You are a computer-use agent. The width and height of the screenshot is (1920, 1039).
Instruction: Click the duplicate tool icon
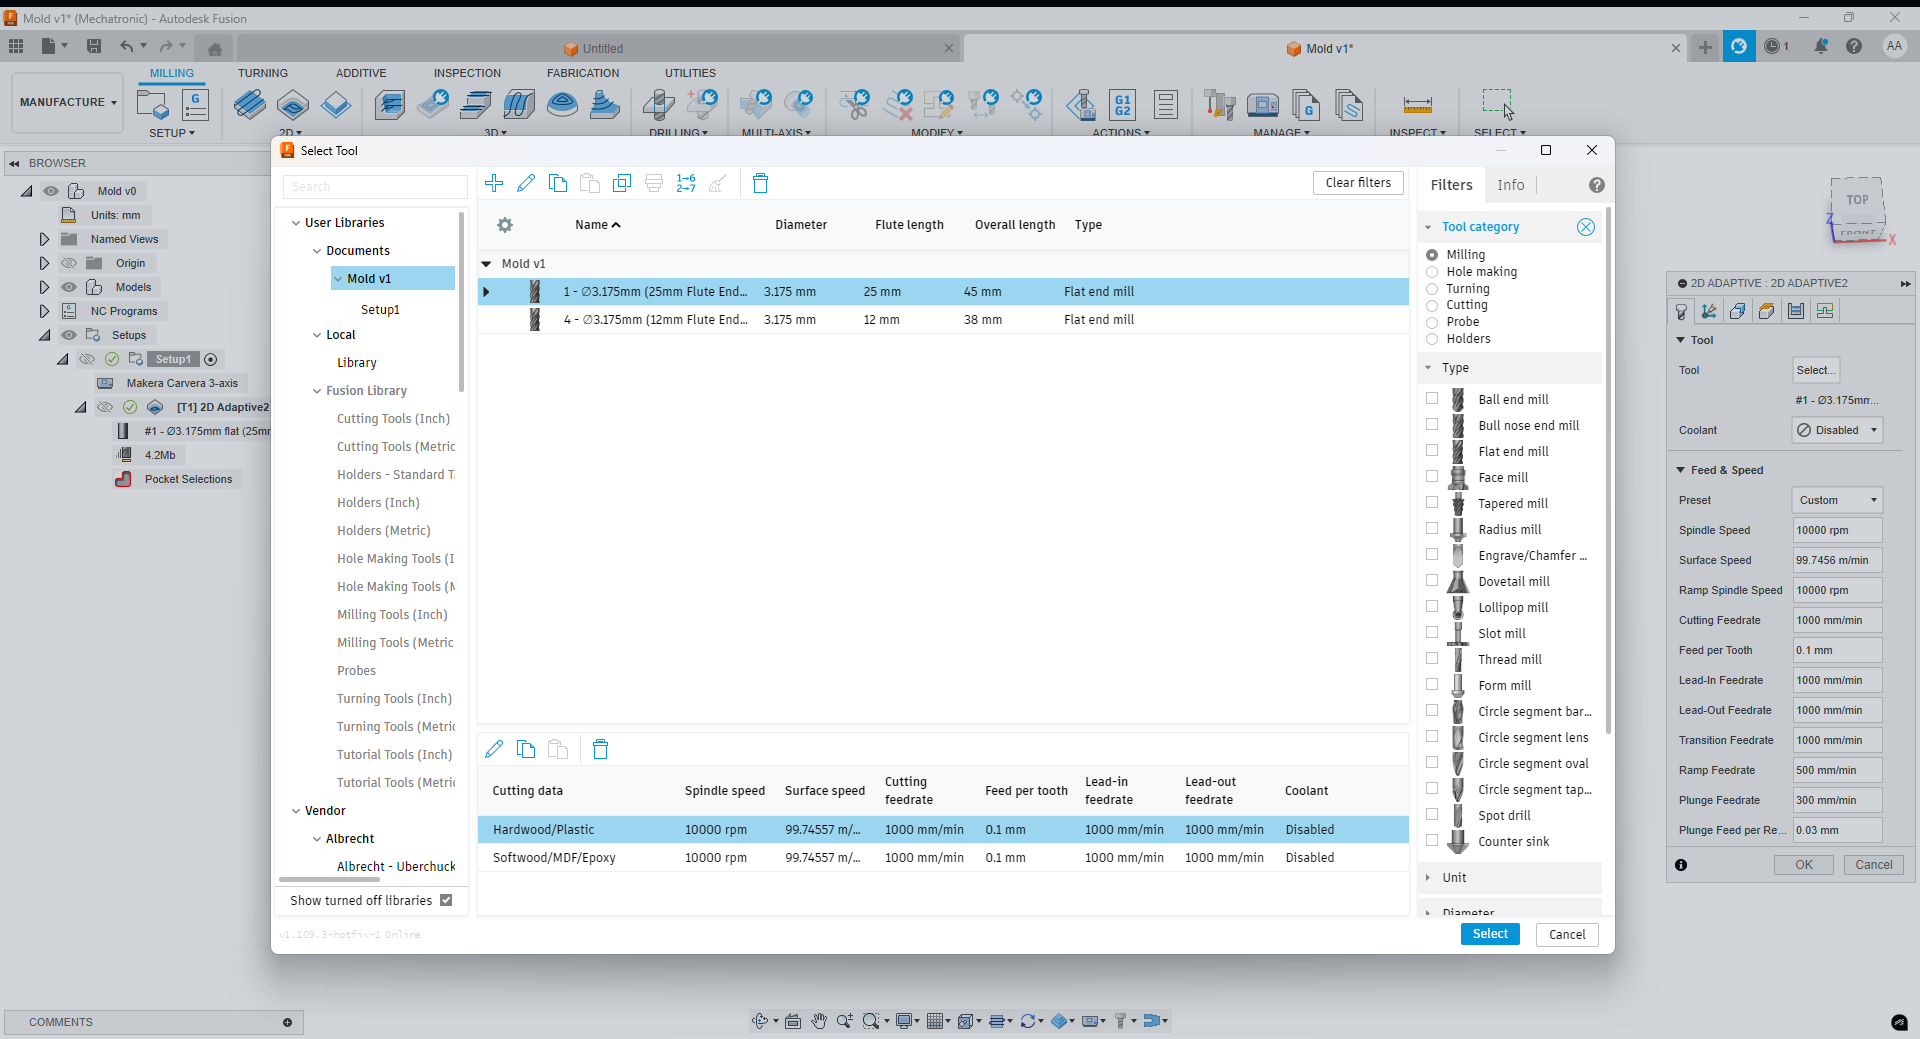[x=622, y=183]
